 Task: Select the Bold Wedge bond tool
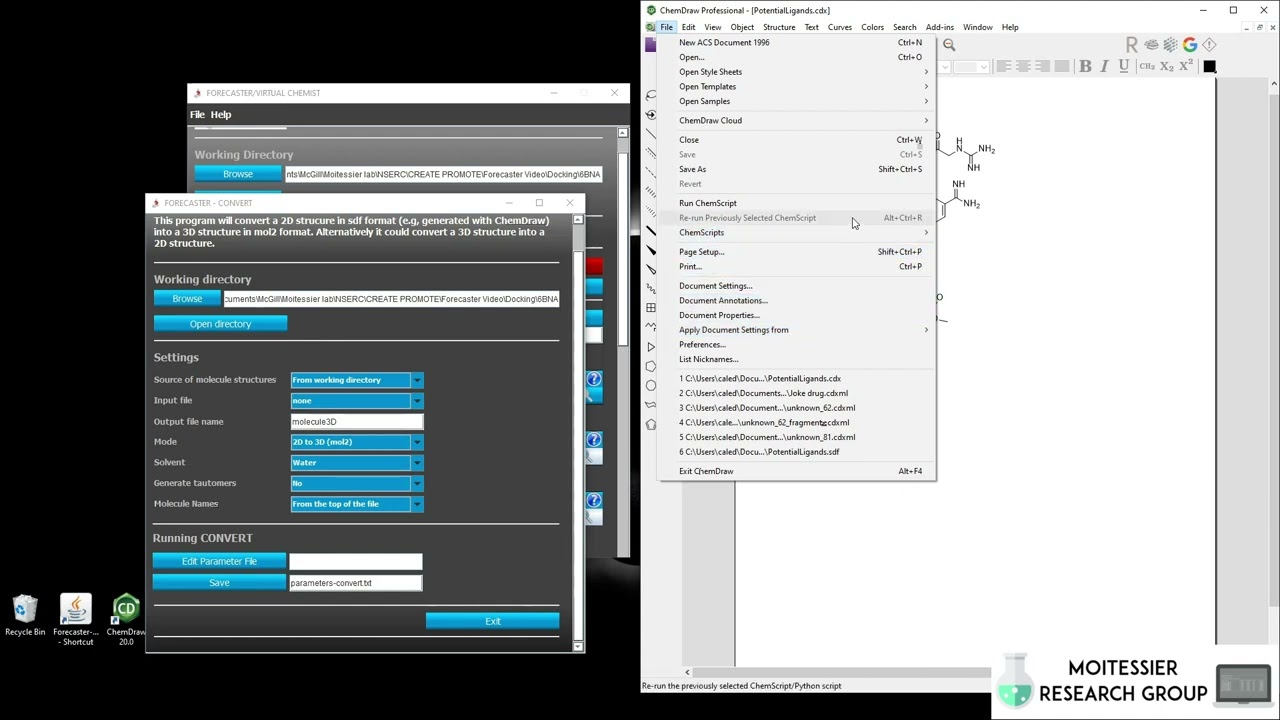coord(651,250)
